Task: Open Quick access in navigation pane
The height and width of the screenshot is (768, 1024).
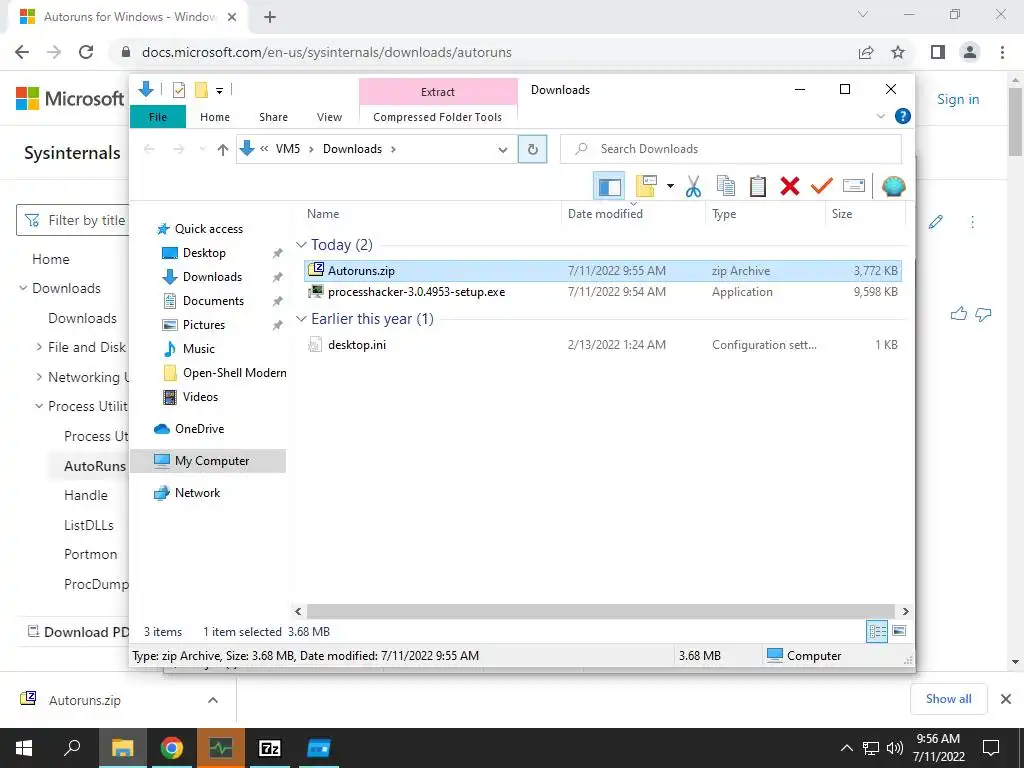Action: (208, 229)
